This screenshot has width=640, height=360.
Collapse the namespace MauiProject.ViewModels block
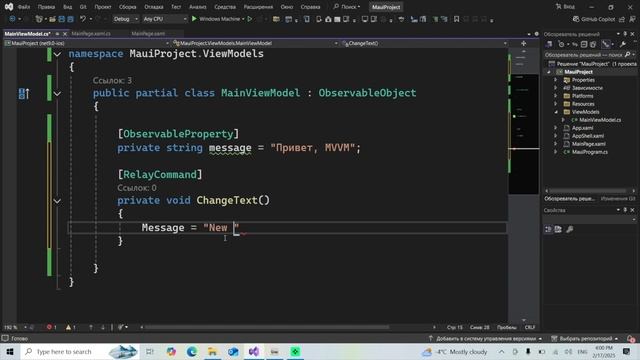pyautogui.click(x=57, y=54)
